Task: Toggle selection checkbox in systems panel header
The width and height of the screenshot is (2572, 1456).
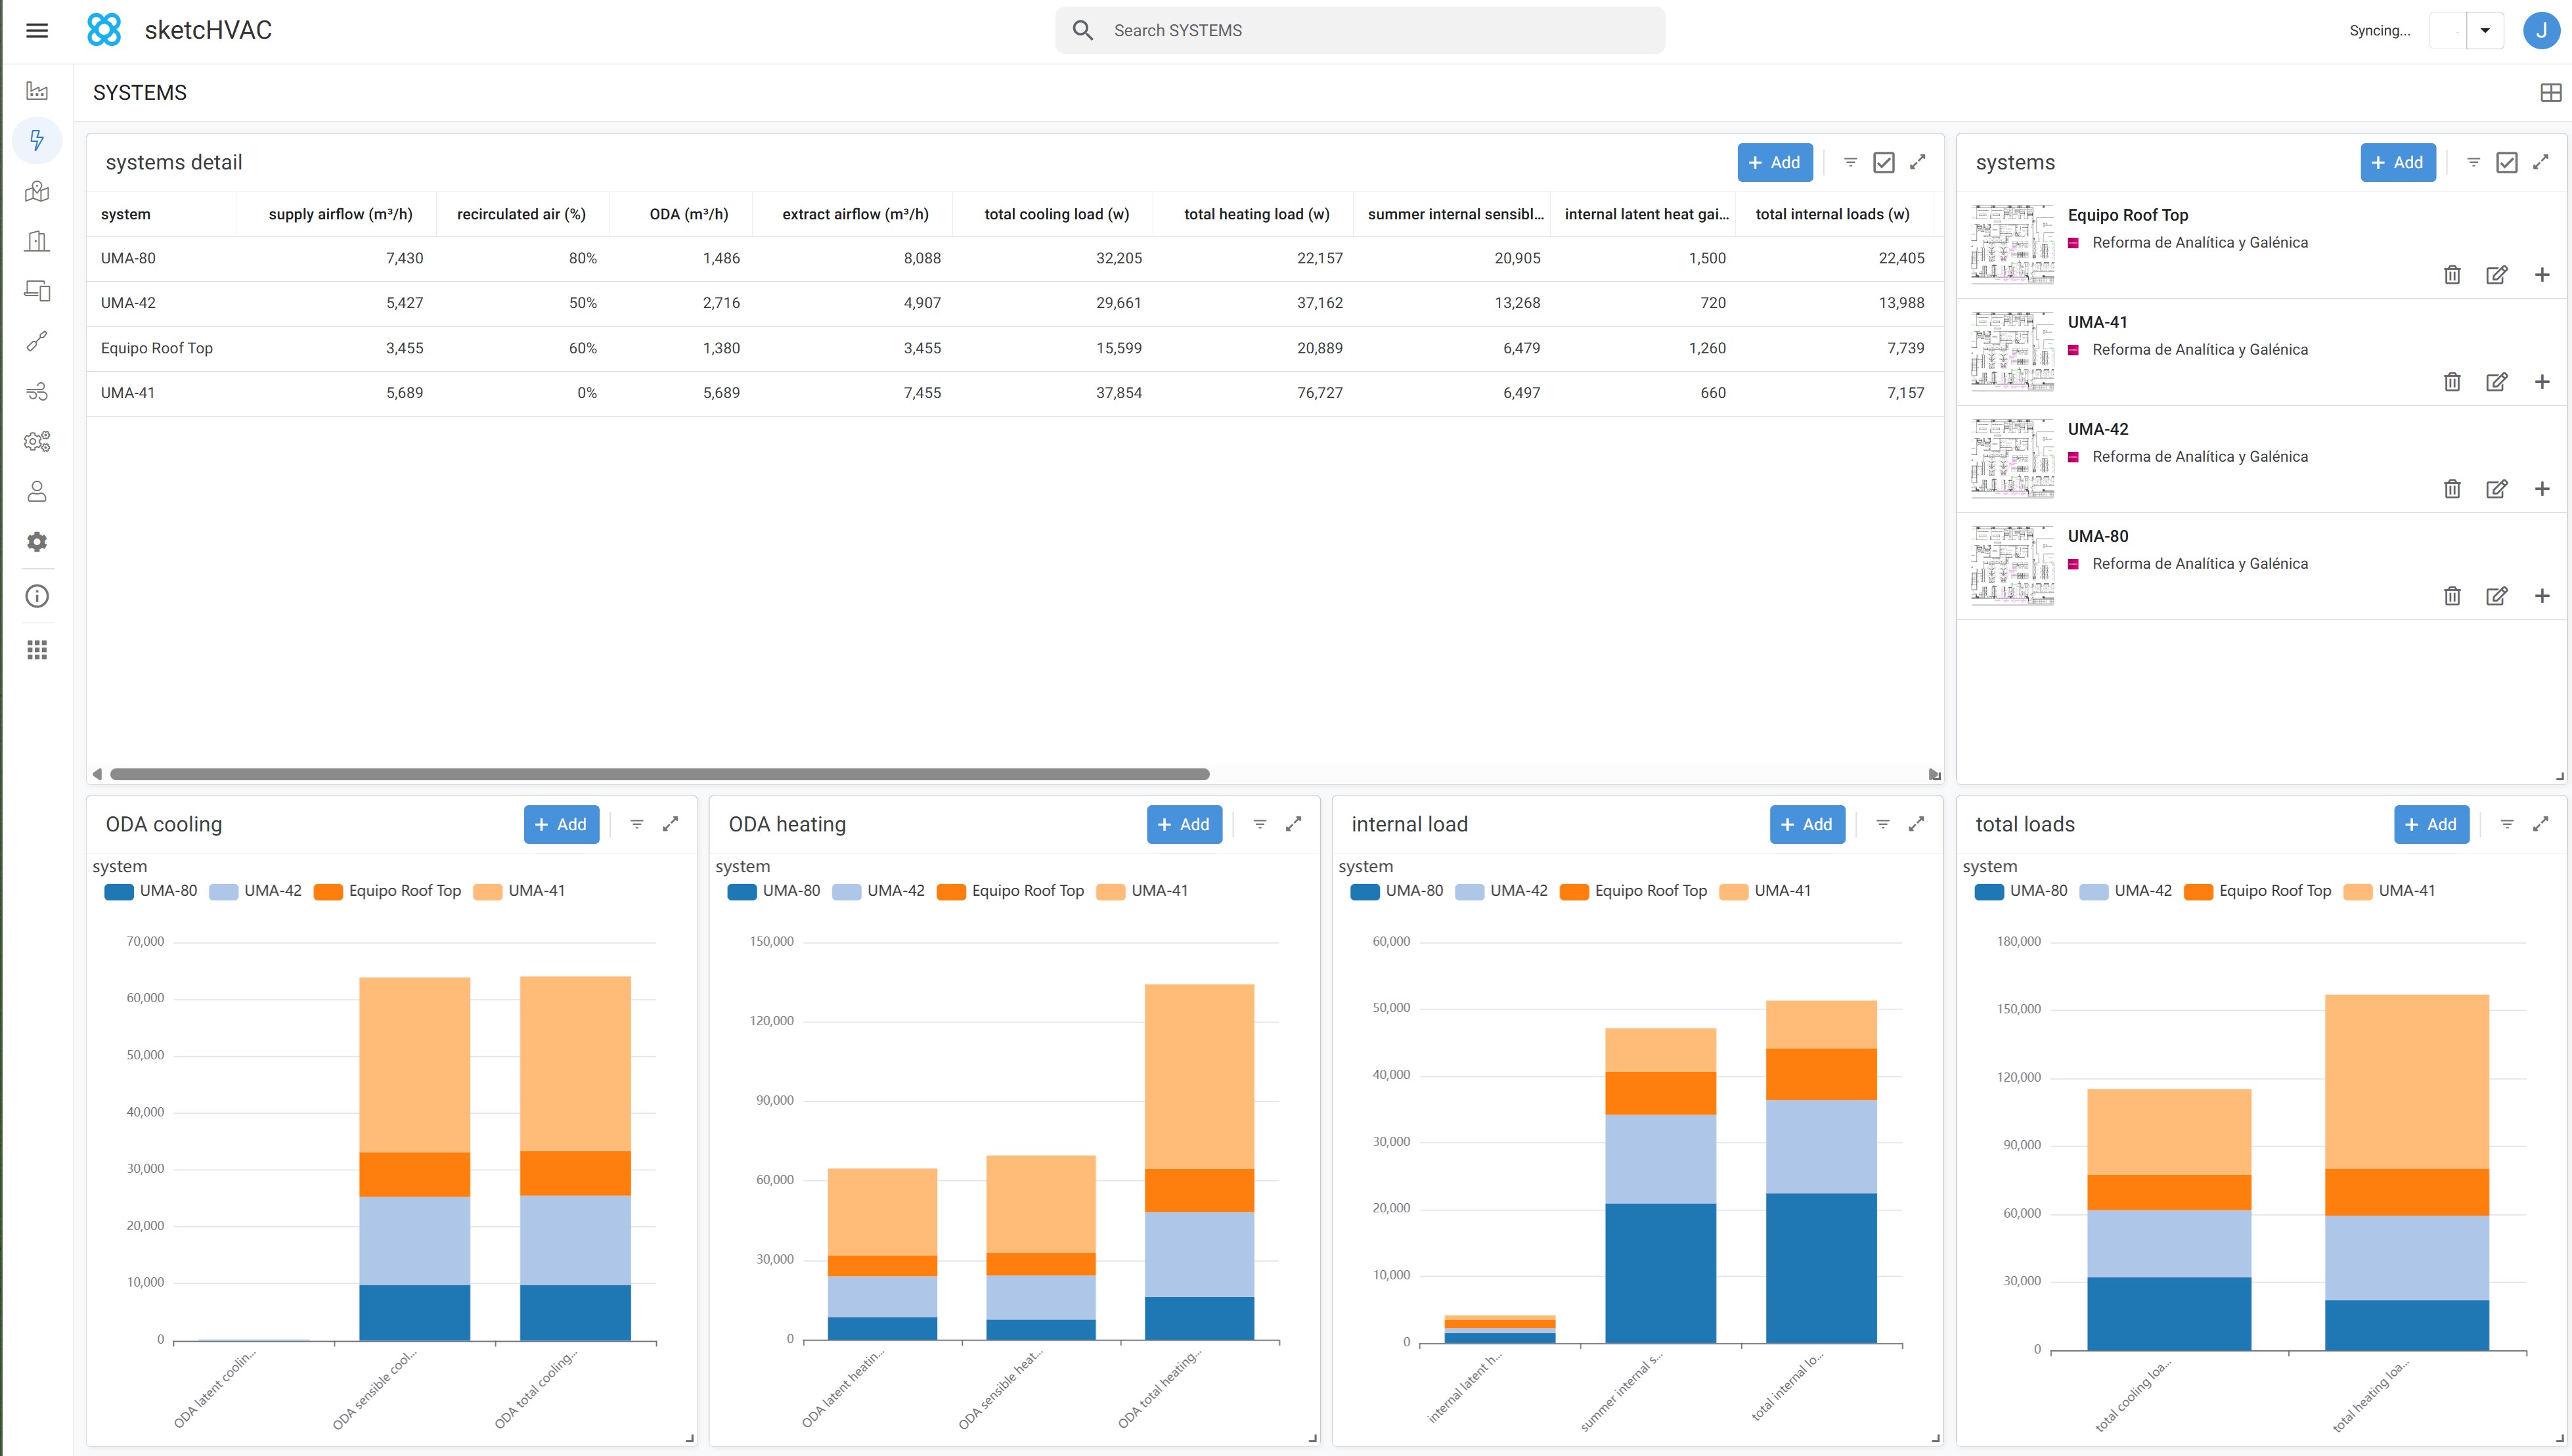Action: click(x=2507, y=162)
